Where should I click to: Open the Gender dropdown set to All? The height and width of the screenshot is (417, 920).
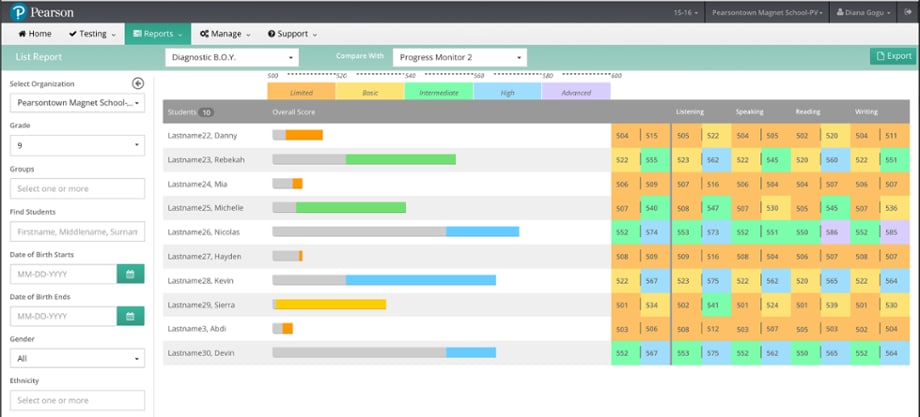77,358
